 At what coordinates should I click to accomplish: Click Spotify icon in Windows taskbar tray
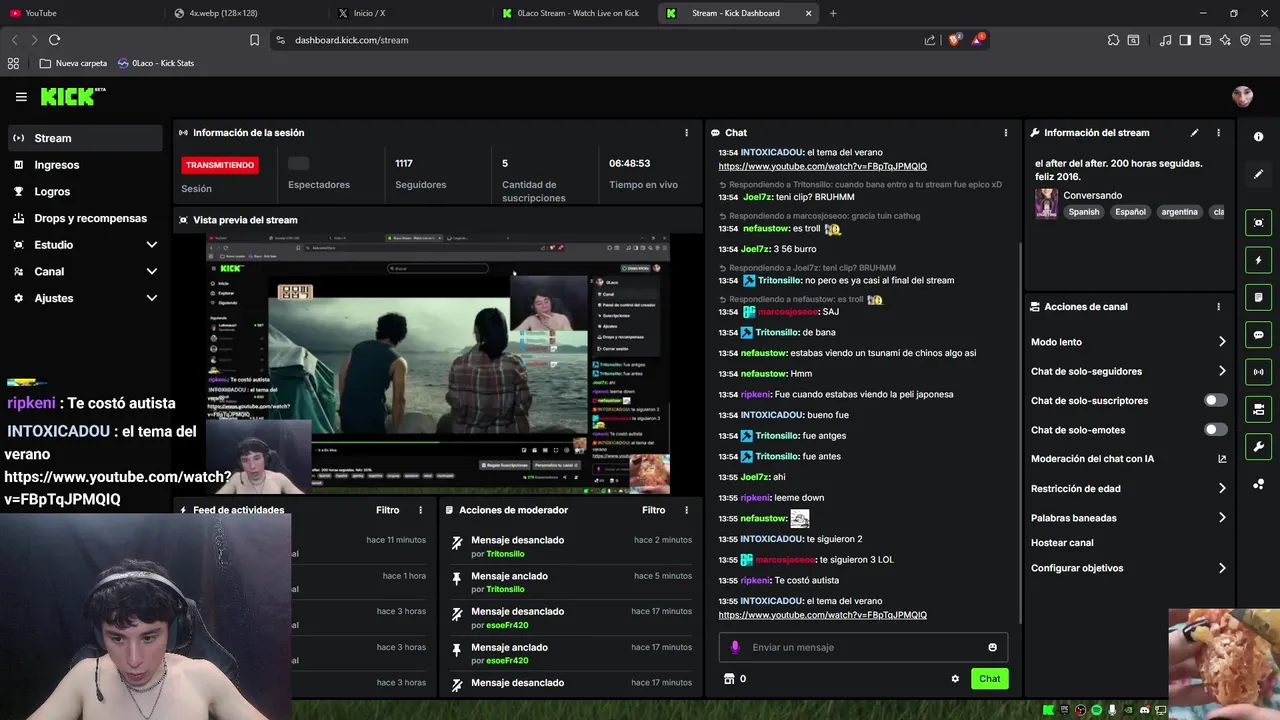point(1097,710)
